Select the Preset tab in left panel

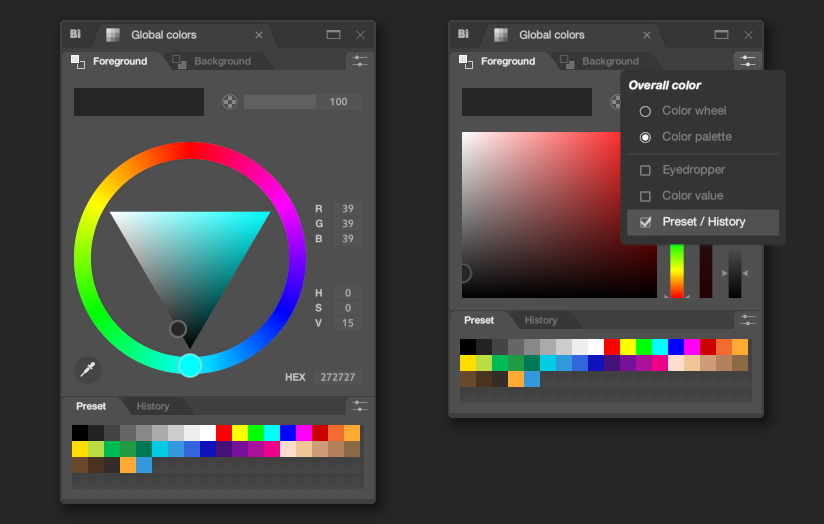tap(91, 406)
